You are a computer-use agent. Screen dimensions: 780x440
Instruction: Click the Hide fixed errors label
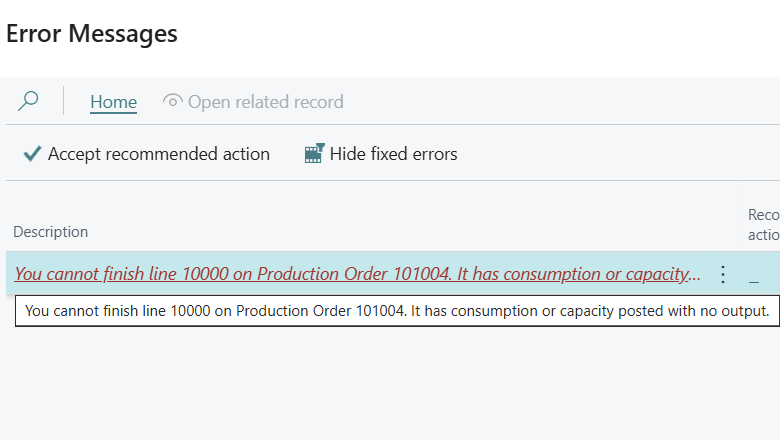tap(393, 154)
